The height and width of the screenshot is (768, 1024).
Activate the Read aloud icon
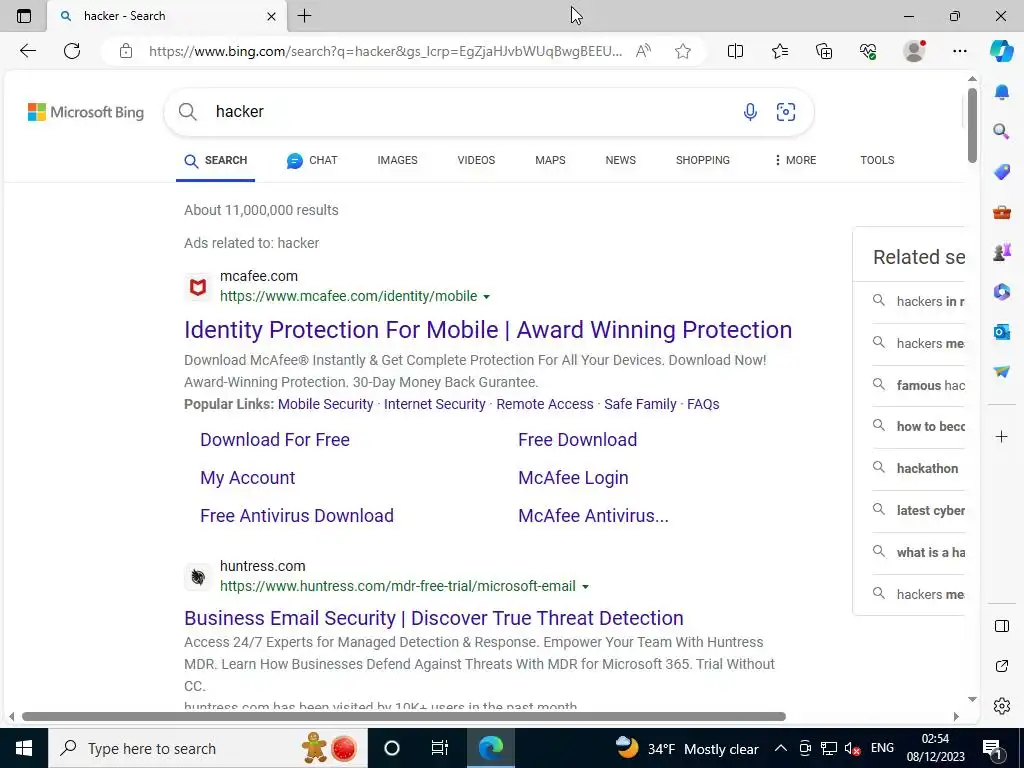pyautogui.click(x=643, y=51)
